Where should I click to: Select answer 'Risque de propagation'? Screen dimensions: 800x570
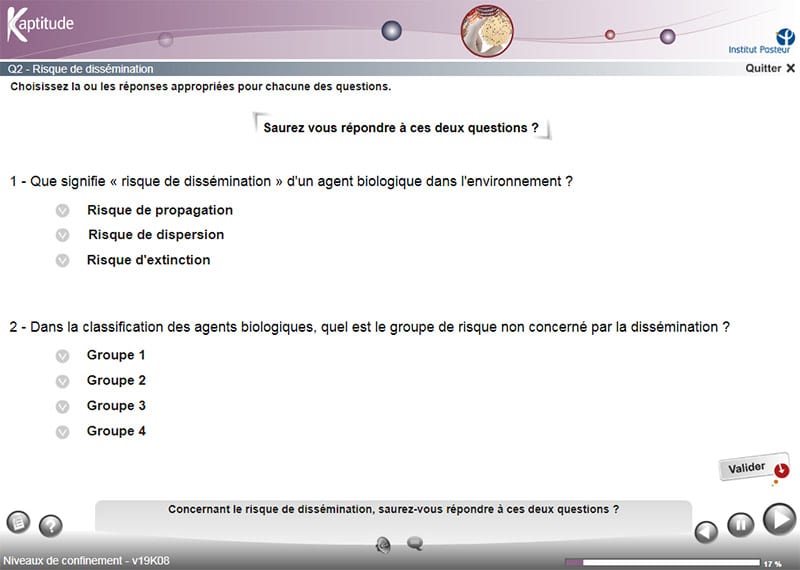pyautogui.click(x=62, y=211)
